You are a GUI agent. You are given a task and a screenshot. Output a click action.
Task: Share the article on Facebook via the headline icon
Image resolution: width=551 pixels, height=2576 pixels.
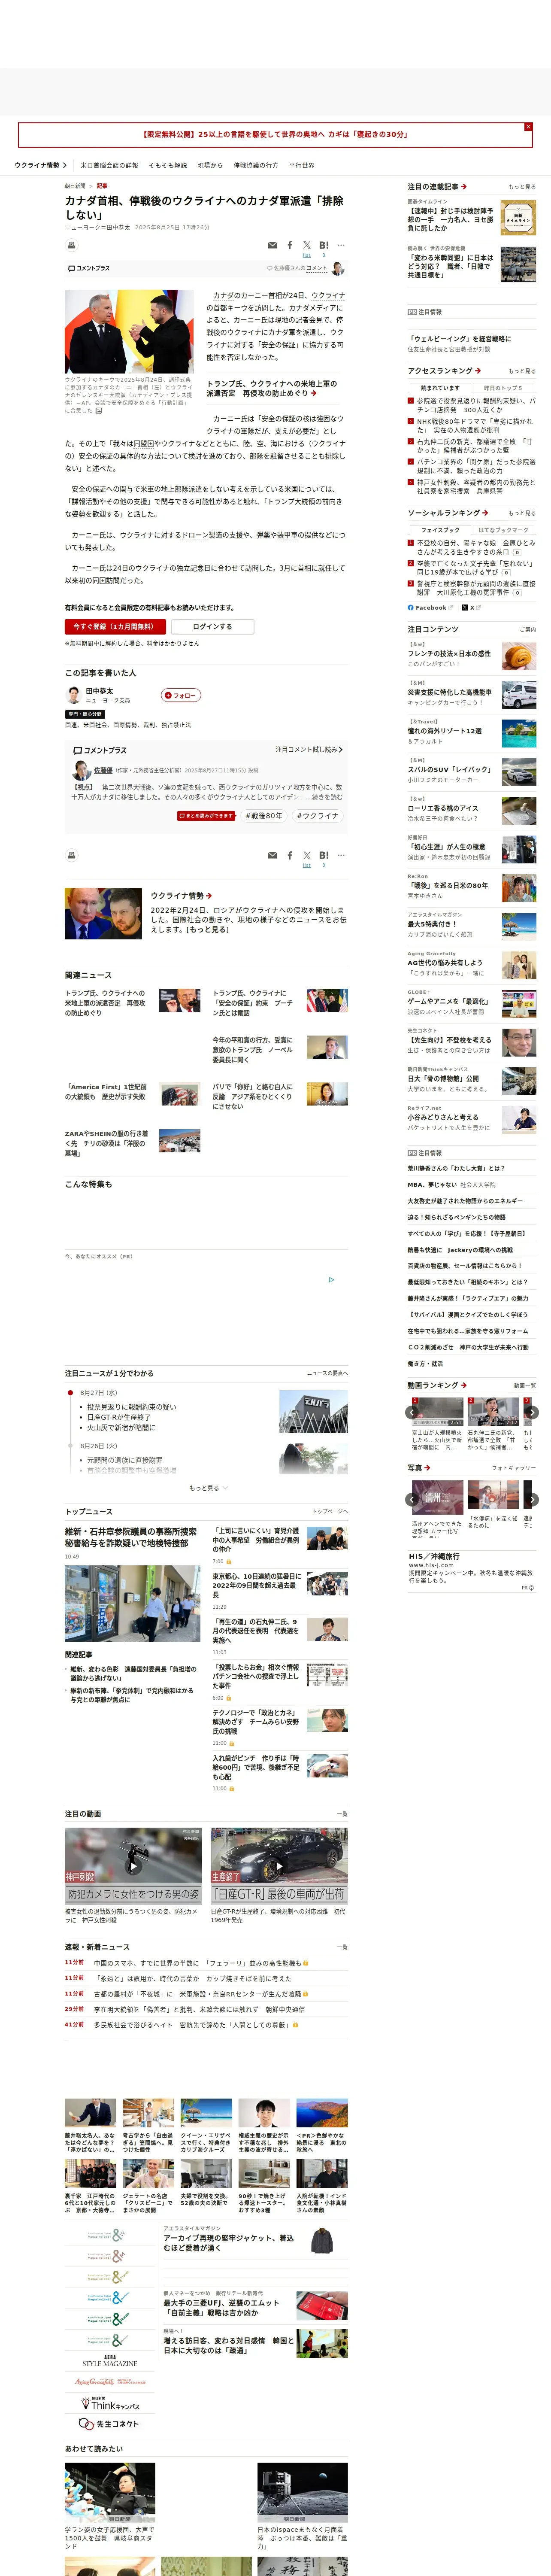(290, 245)
